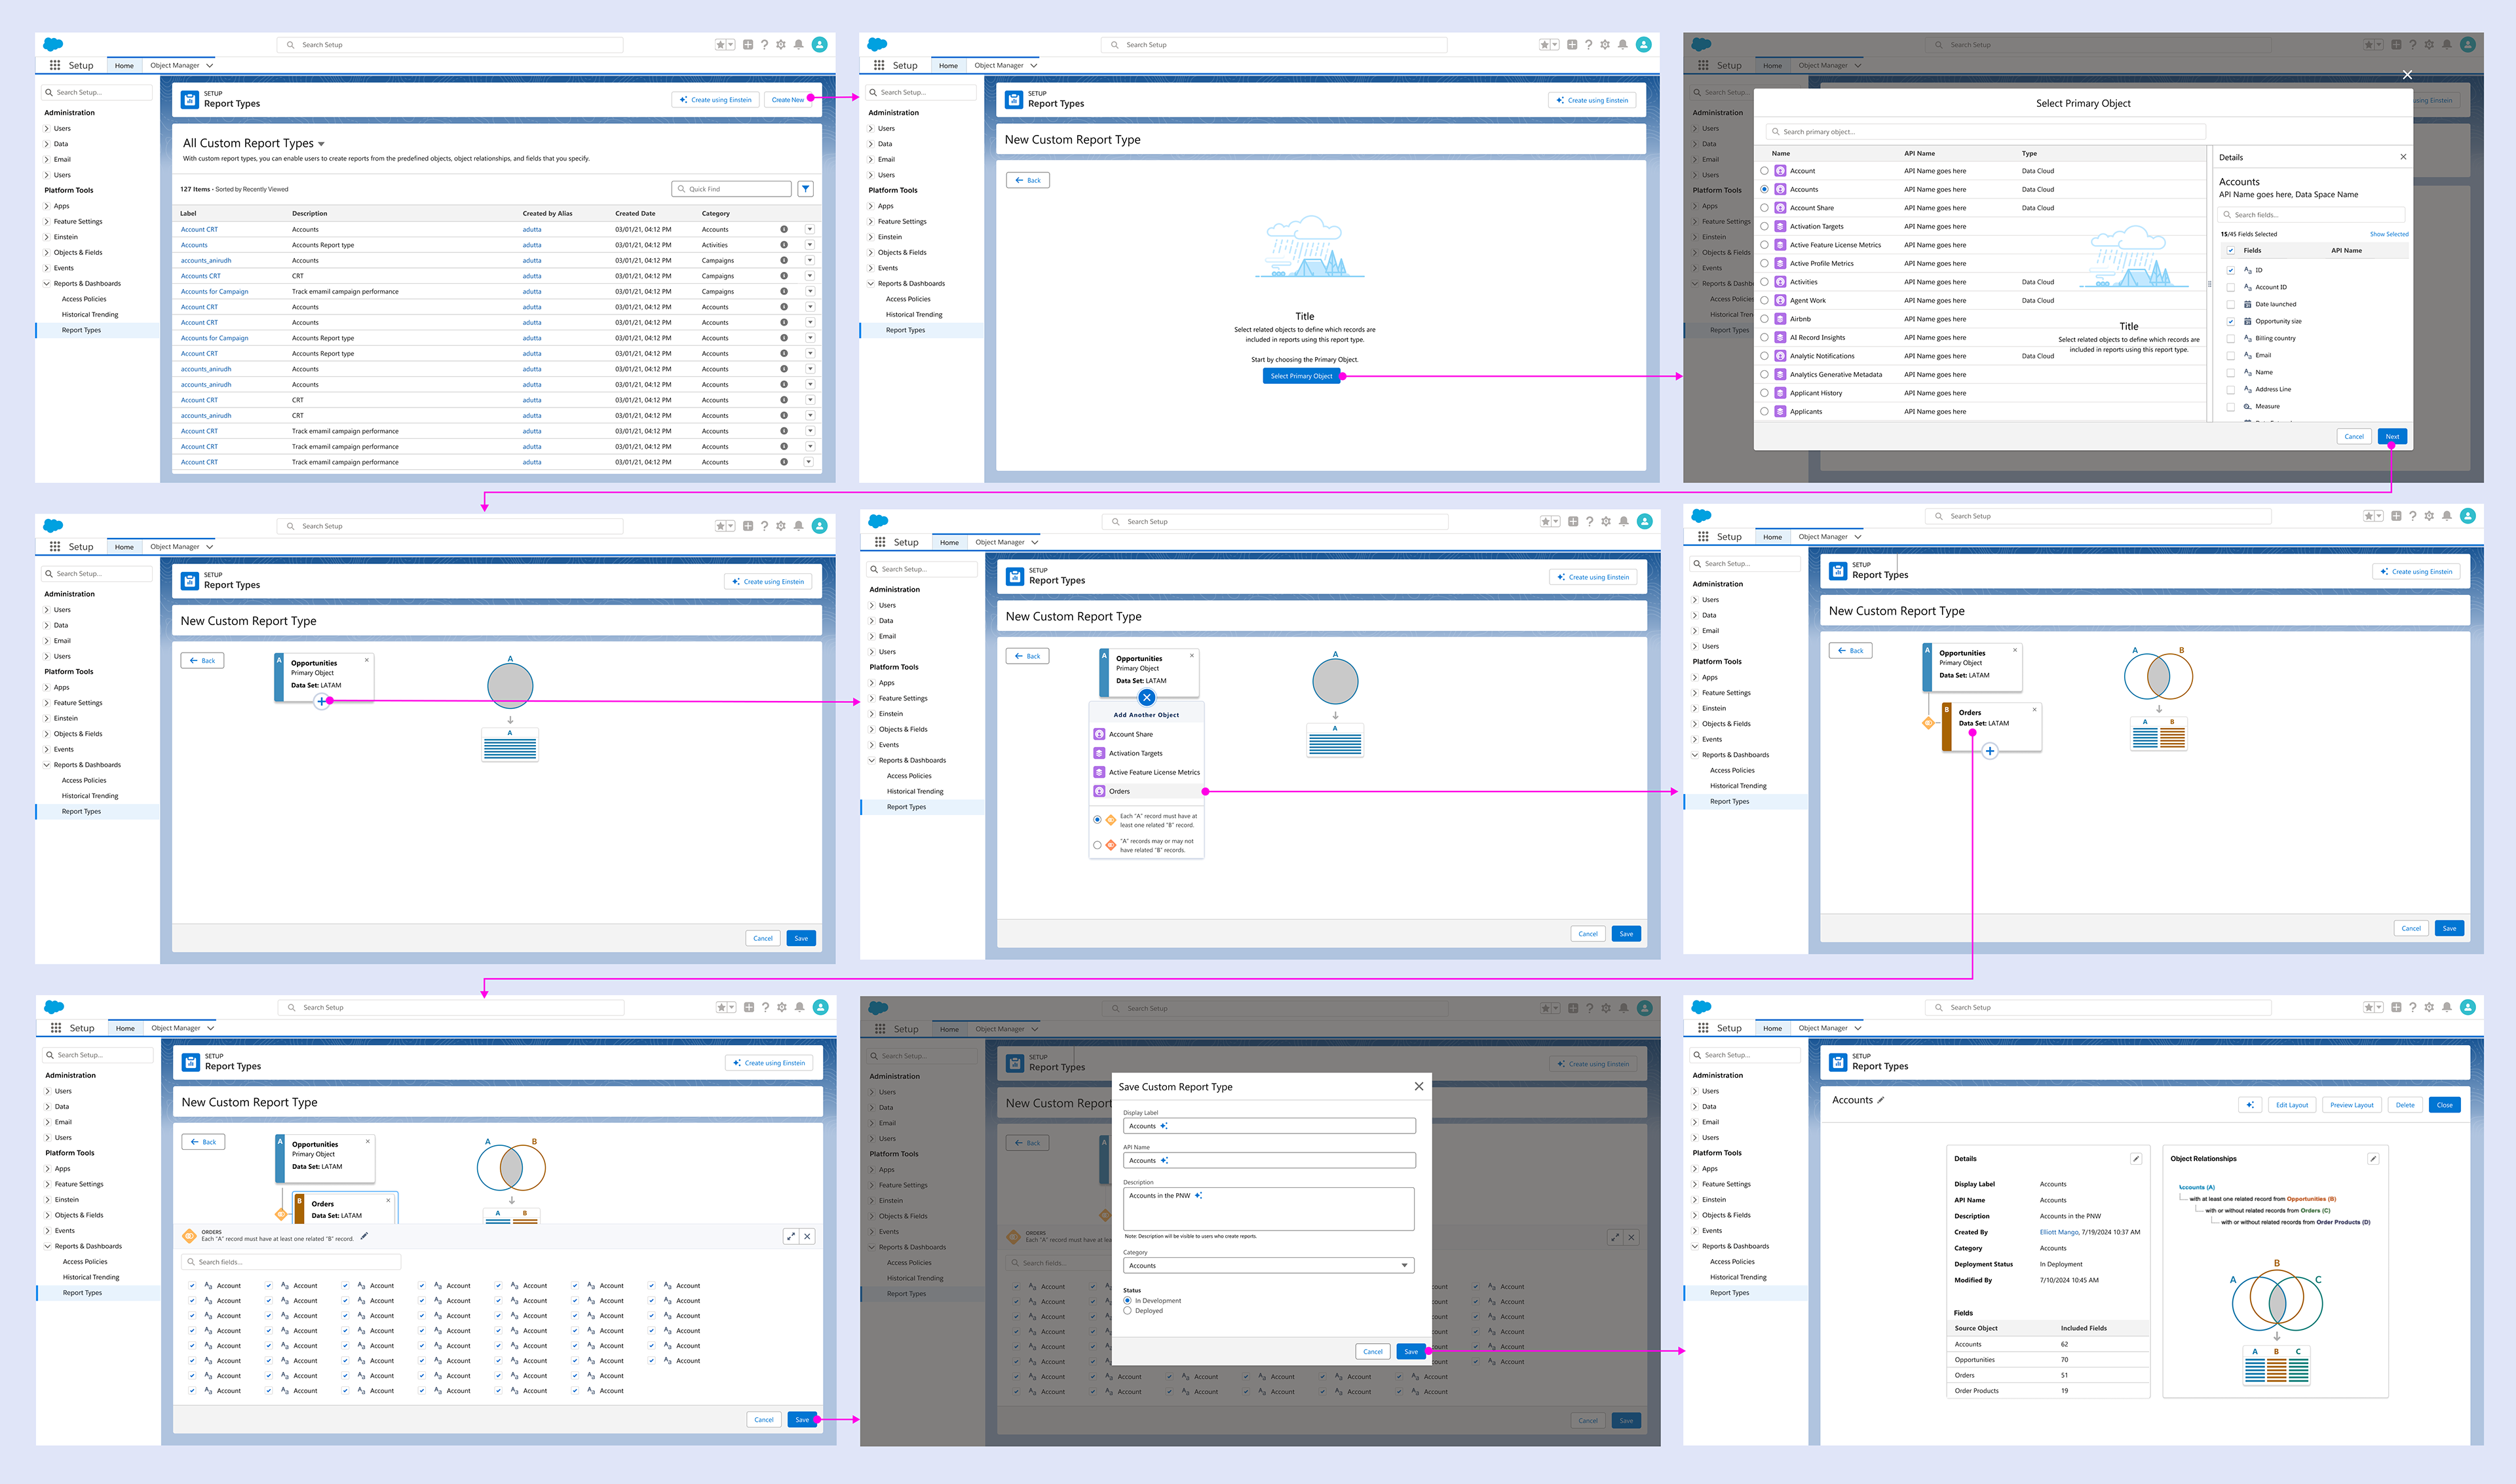Open the All Custom Report Types list view dropdown

(x=321, y=144)
